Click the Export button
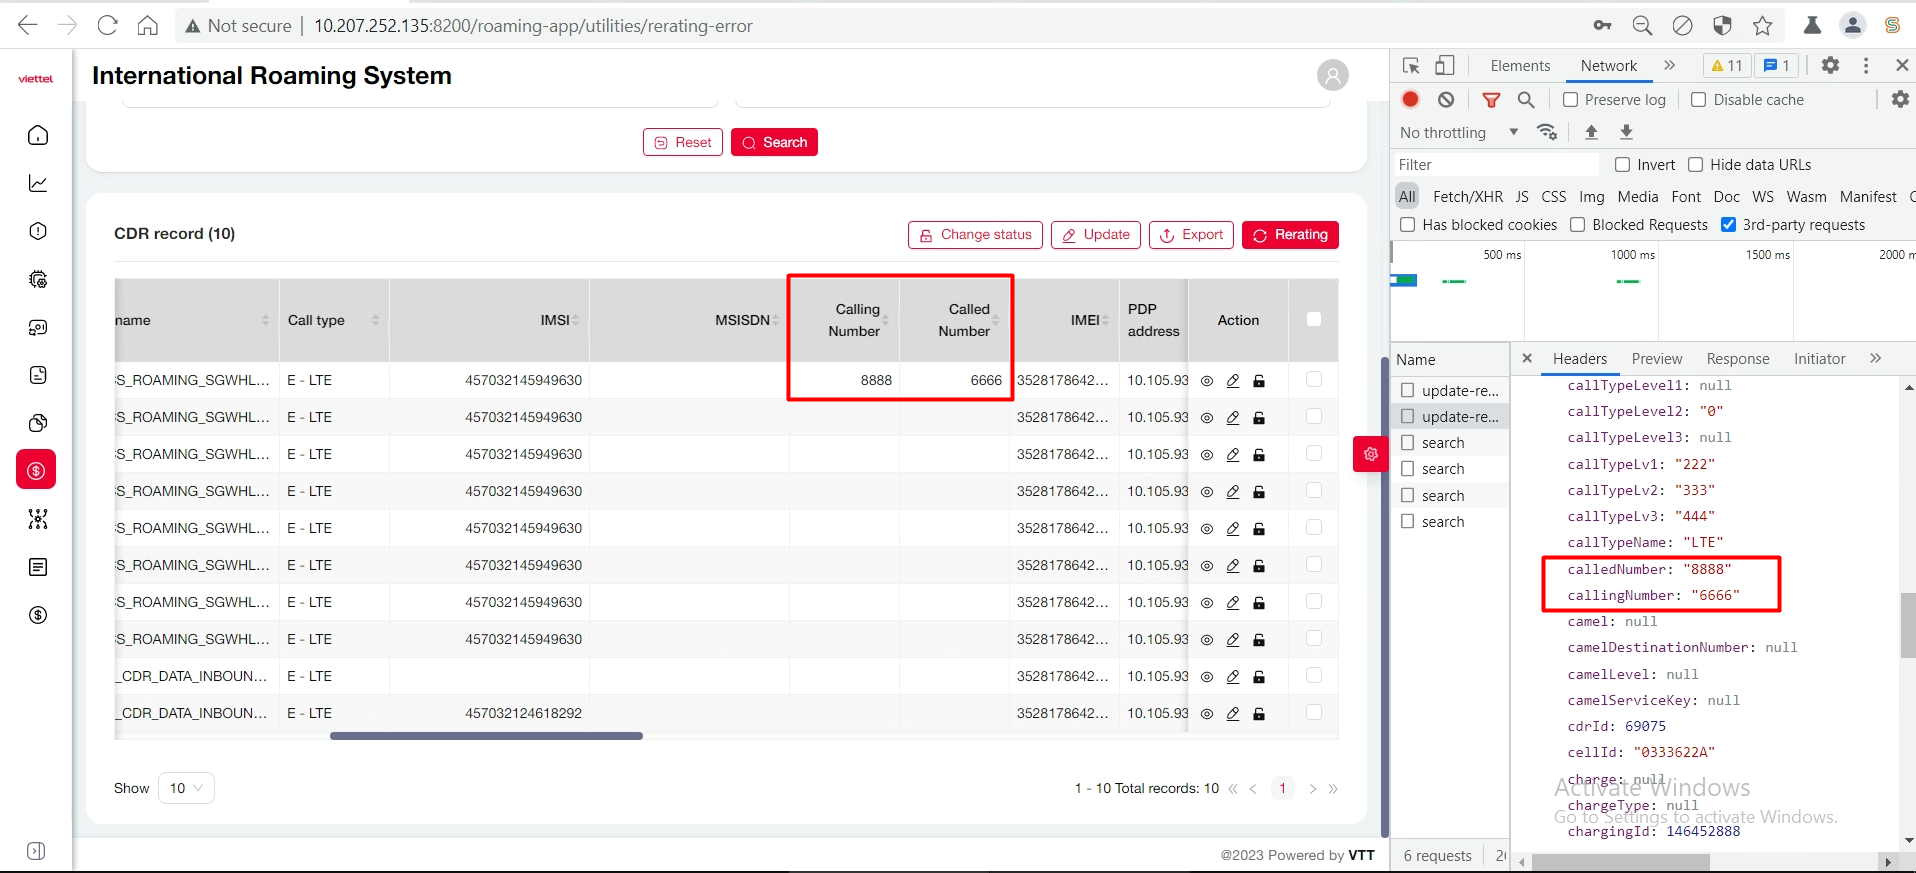1916x873 pixels. pos(1191,235)
